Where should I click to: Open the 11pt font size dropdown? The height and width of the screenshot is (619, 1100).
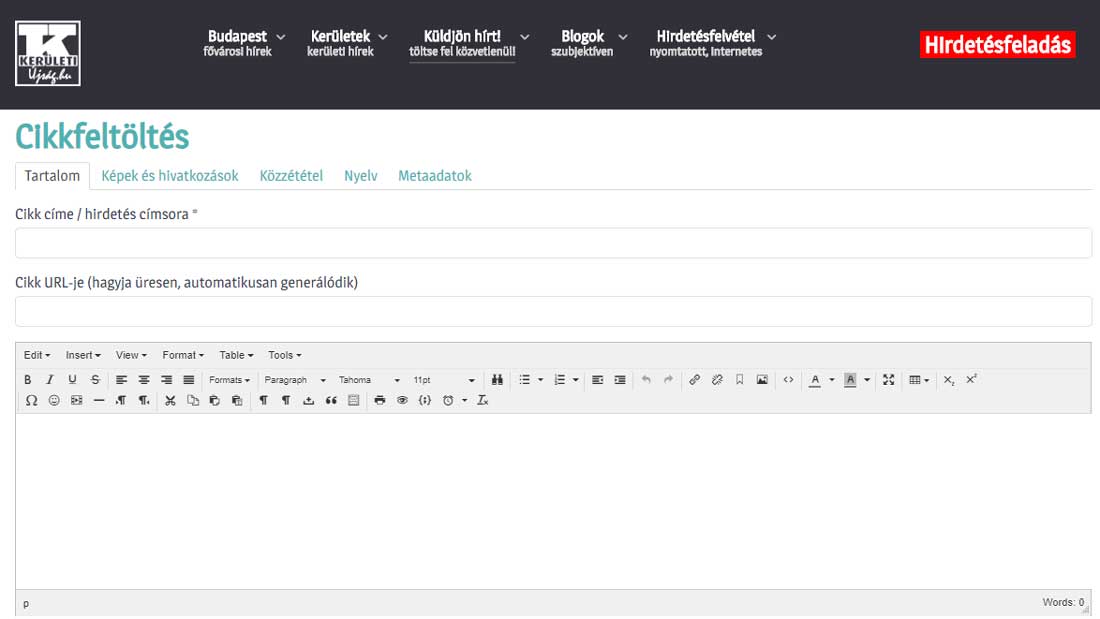pos(444,380)
